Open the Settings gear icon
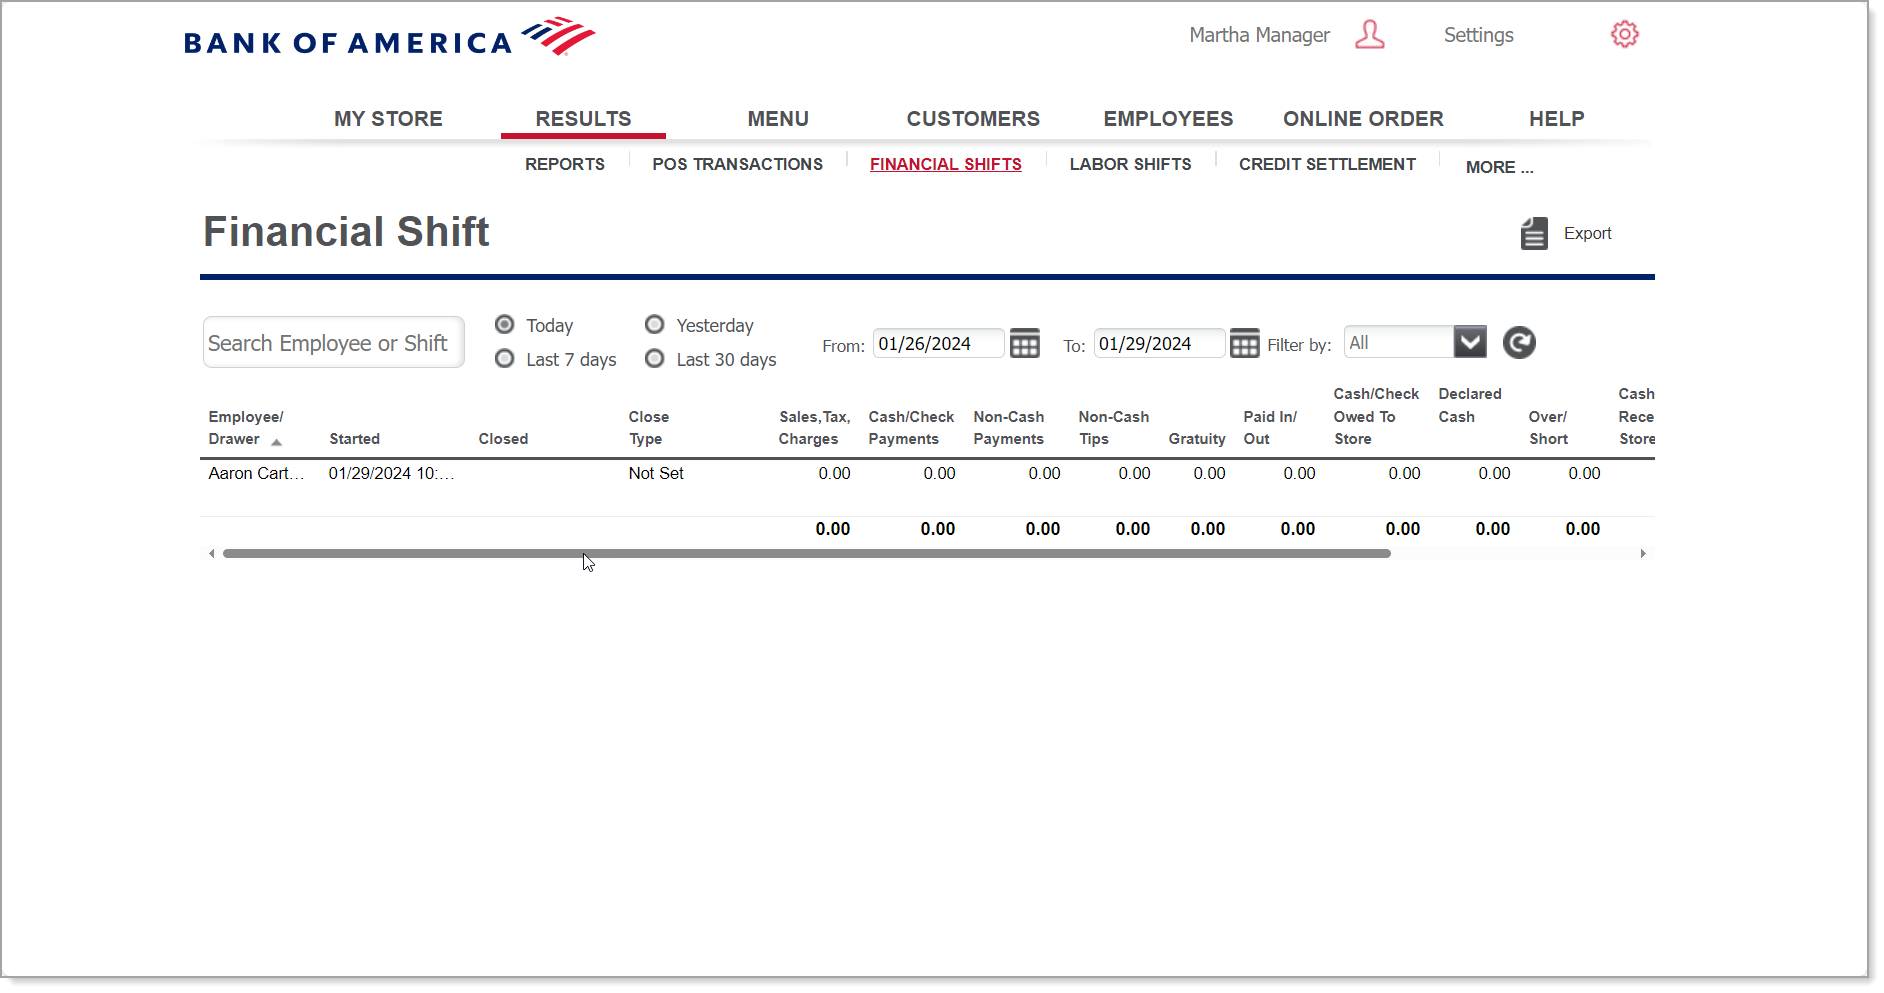 [1624, 33]
